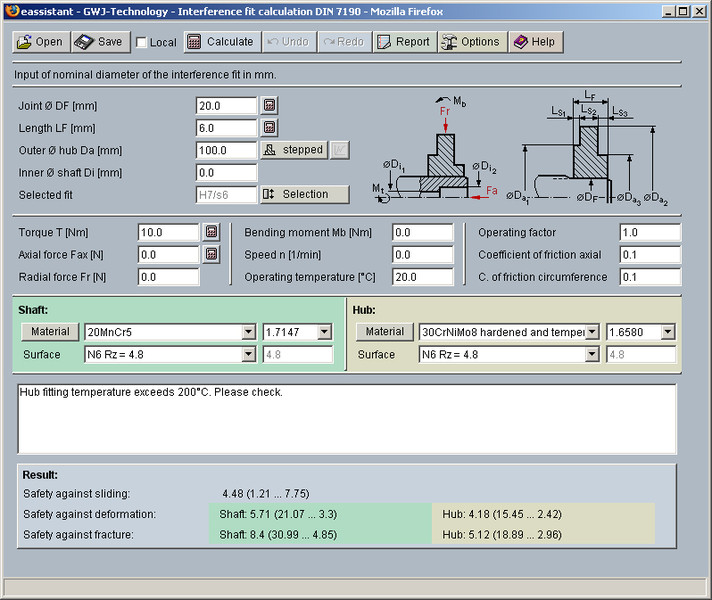This screenshot has width=712, height=600.
Task: Expand the shaft material 20MnCr5 dropdown
Action: pyautogui.click(x=249, y=332)
